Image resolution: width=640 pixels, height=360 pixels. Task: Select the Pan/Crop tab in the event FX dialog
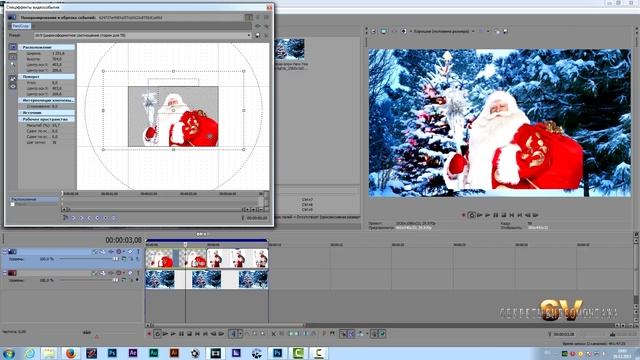[20, 26]
